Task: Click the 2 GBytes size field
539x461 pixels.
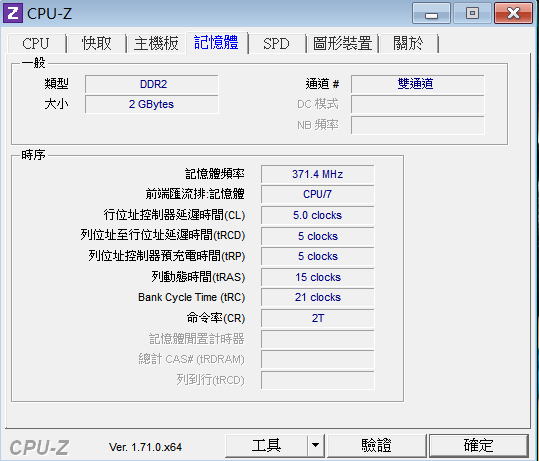Action: tap(152, 104)
